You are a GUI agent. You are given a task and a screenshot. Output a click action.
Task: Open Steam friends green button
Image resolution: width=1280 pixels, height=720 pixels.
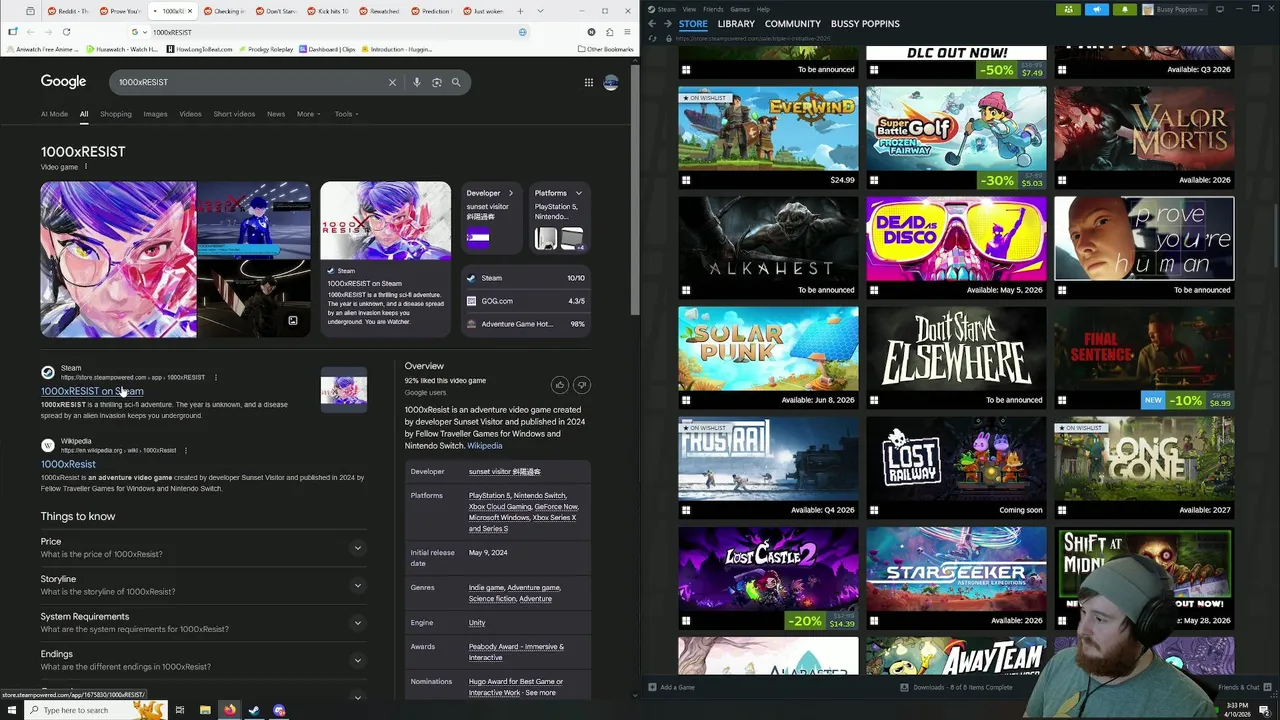[1068, 9]
